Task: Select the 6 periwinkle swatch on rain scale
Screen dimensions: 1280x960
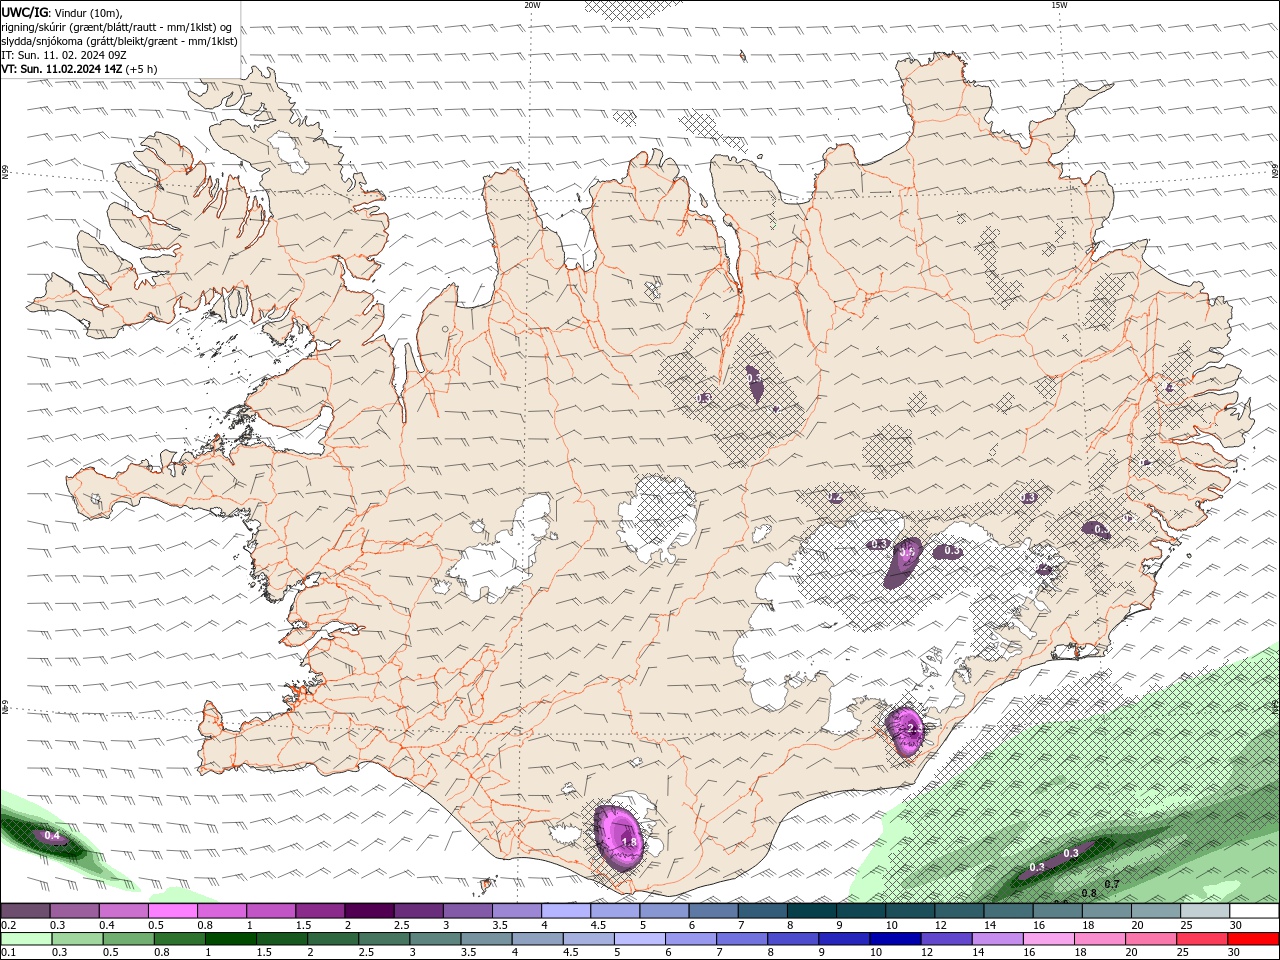Action: coord(690,939)
